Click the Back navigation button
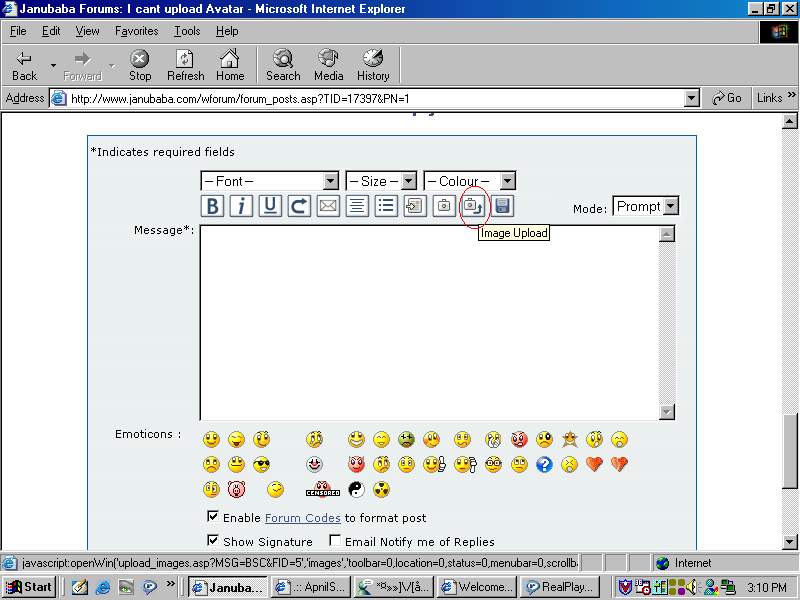Viewport: 800px width, 600px height. click(24, 66)
